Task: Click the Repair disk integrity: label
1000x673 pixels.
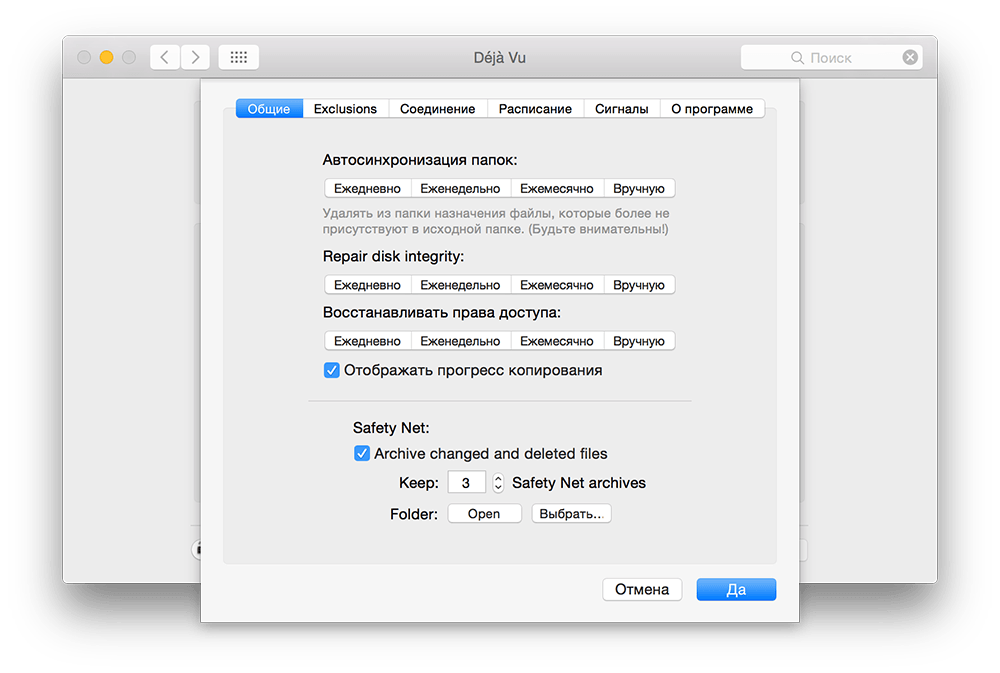Action: click(x=393, y=256)
